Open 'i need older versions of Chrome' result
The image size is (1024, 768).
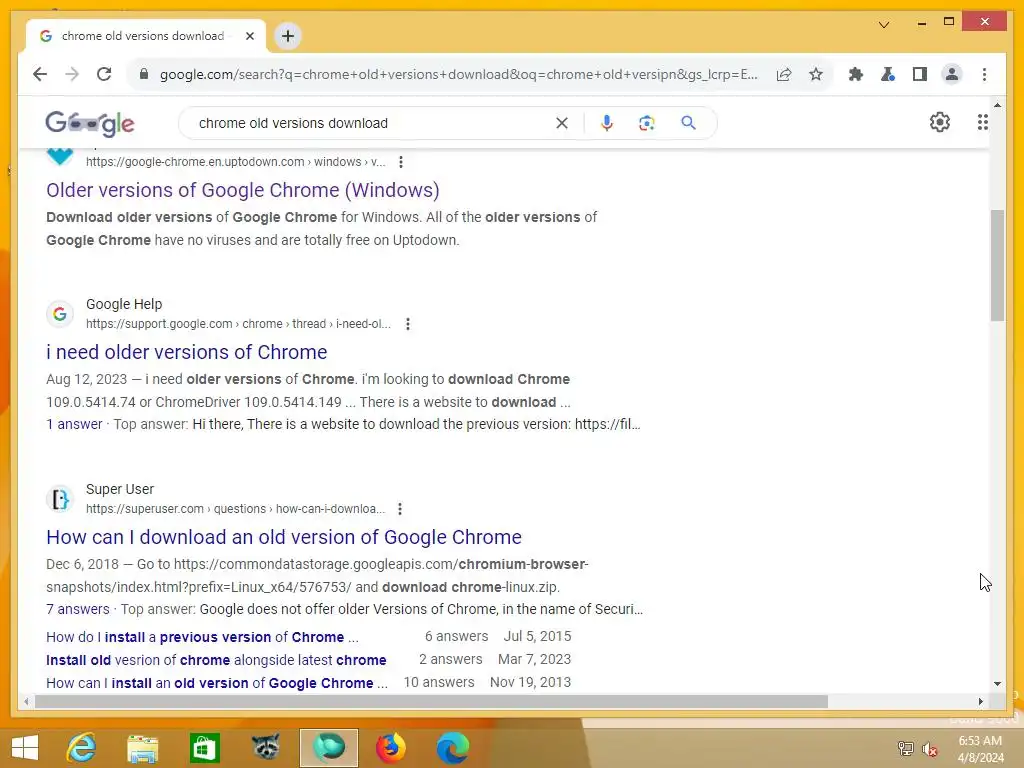pyautogui.click(x=186, y=352)
